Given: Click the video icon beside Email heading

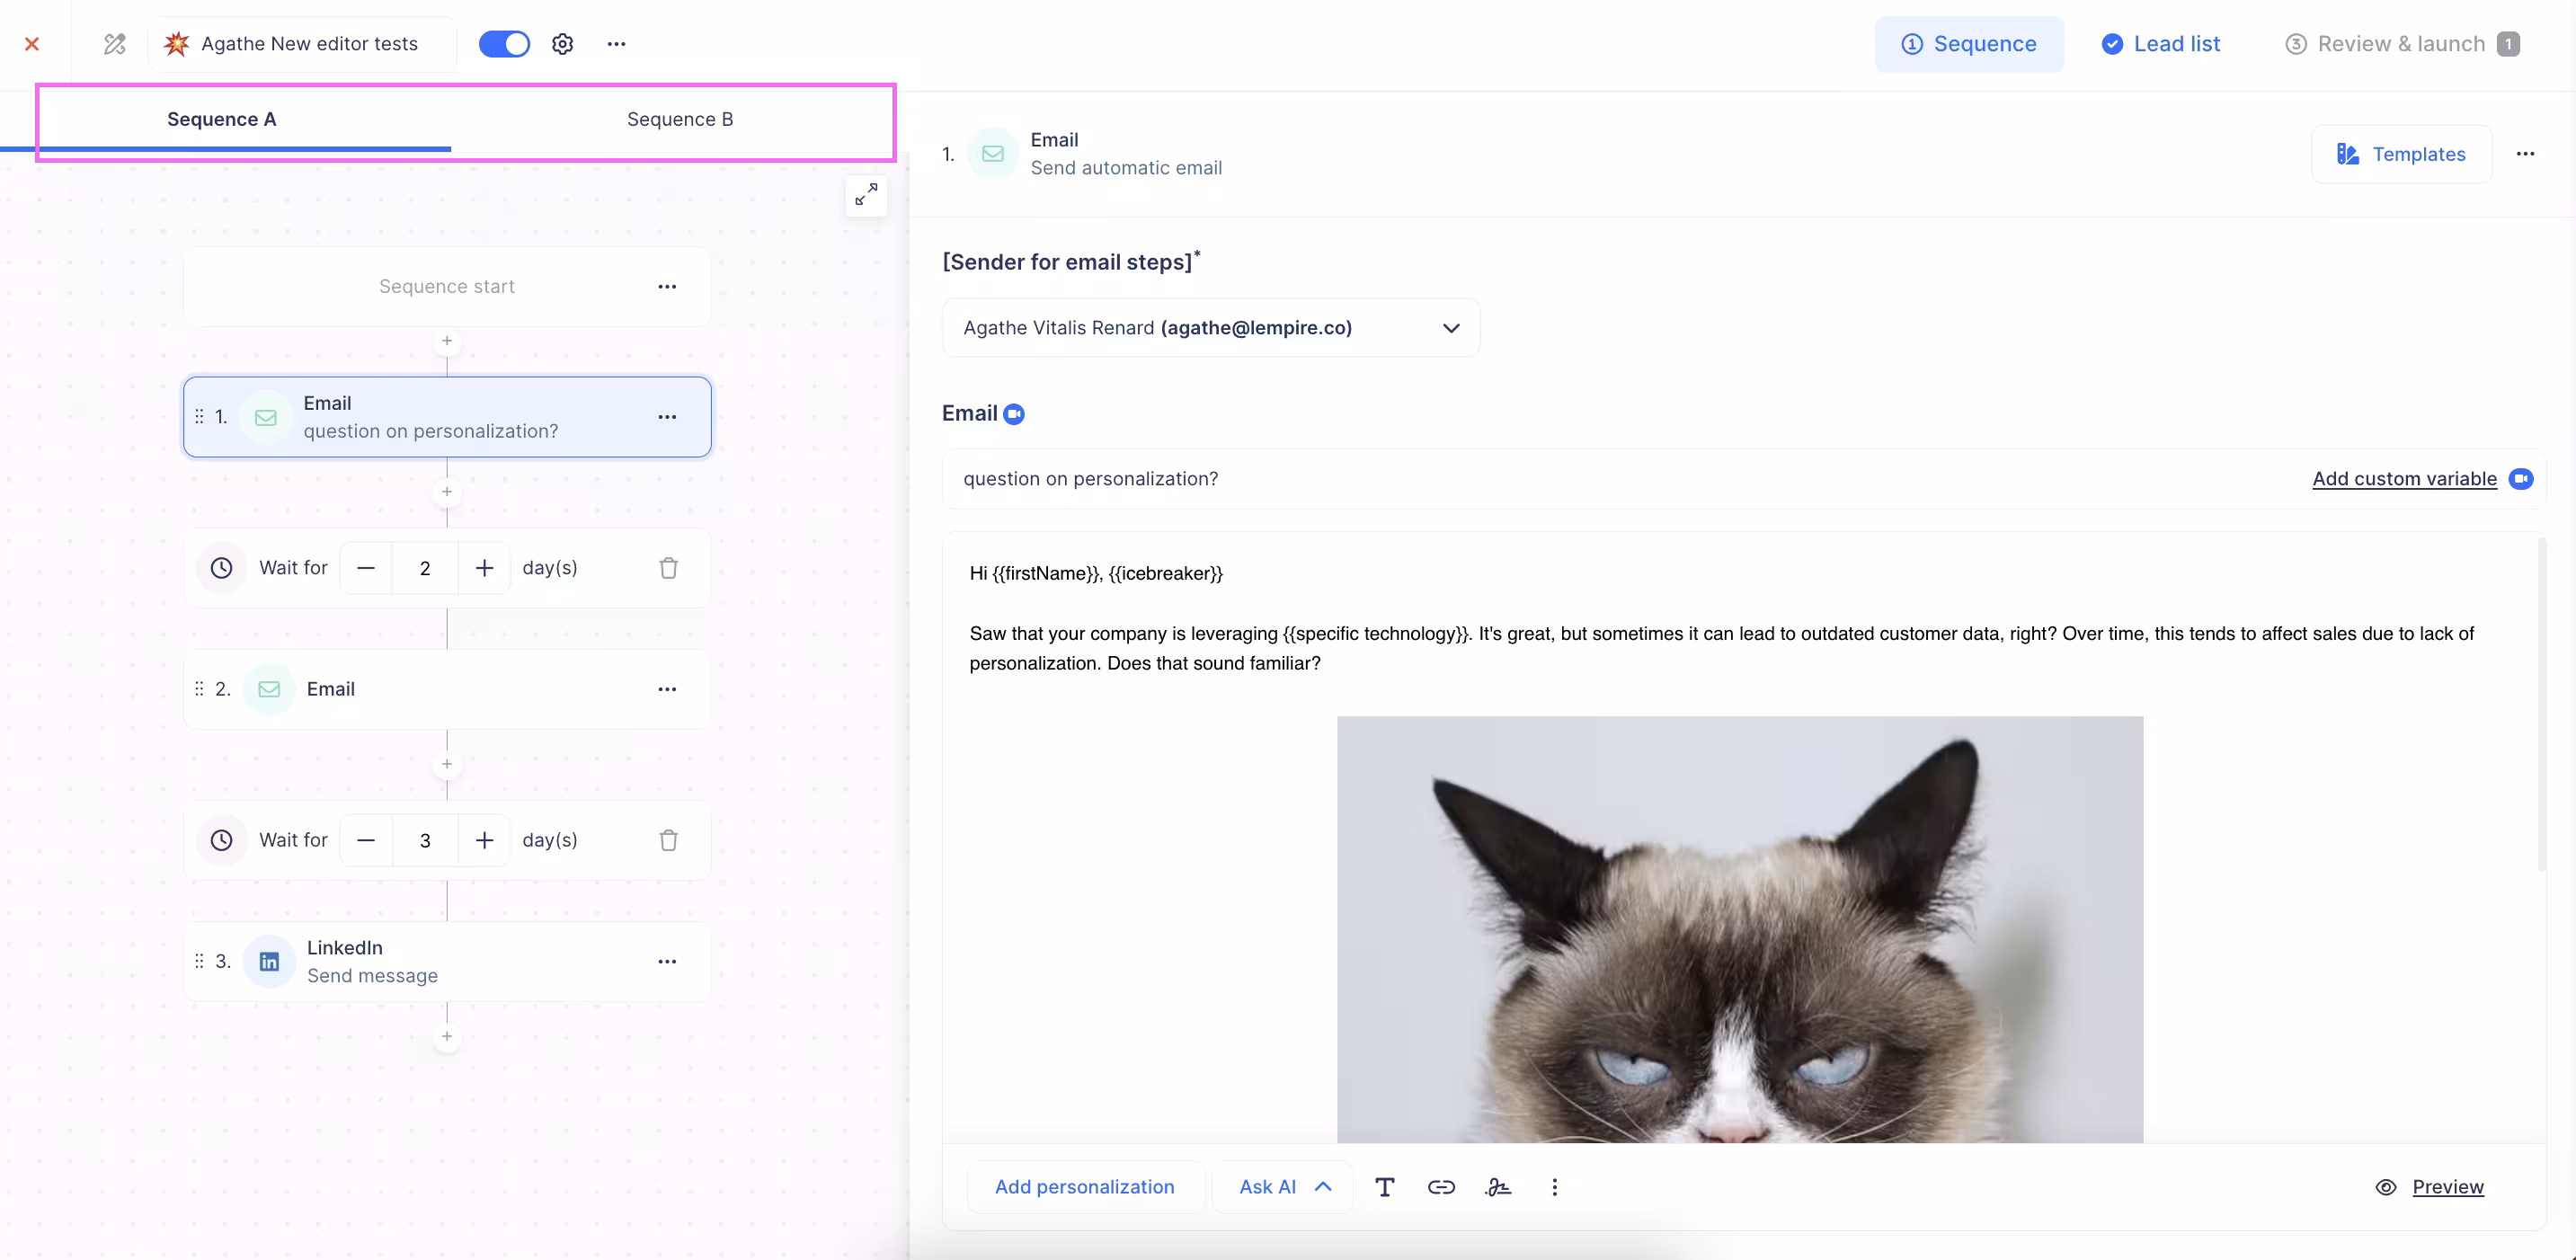Looking at the screenshot, I should click(x=1013, y=414).
